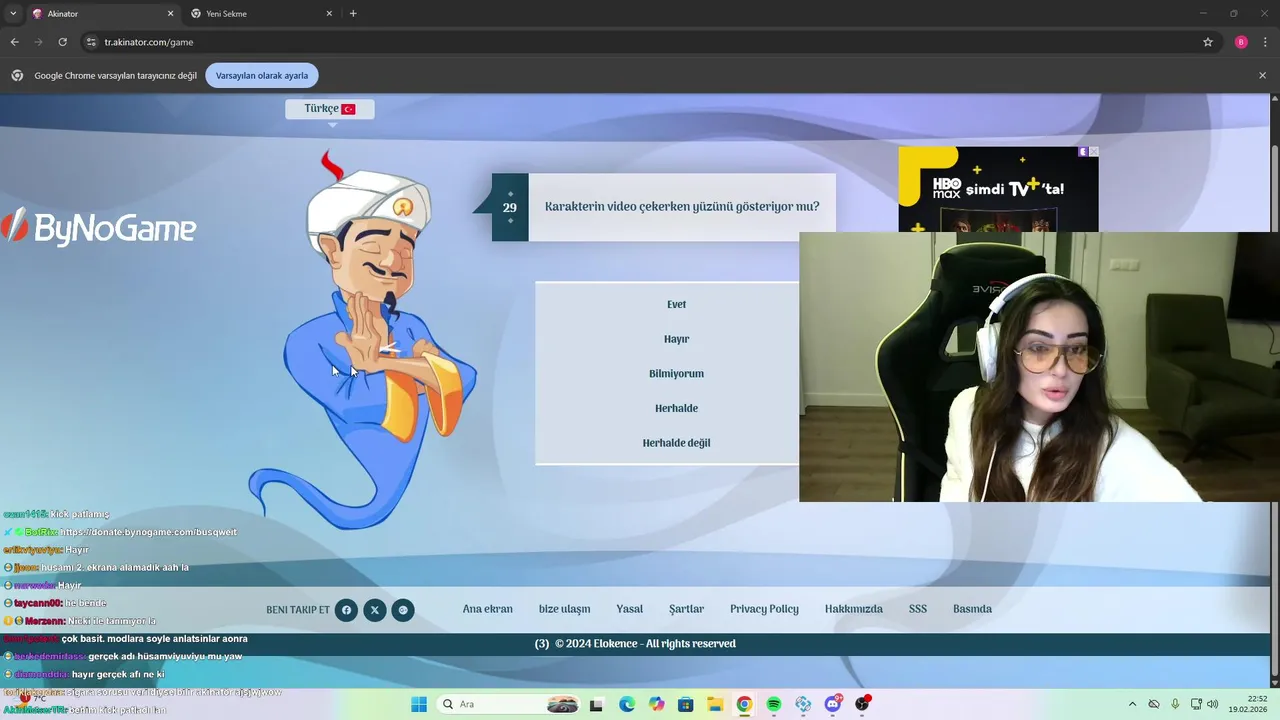Launch Microsoft Edge from the taskbar
The image size is (1280, 720).
[627, 704]
